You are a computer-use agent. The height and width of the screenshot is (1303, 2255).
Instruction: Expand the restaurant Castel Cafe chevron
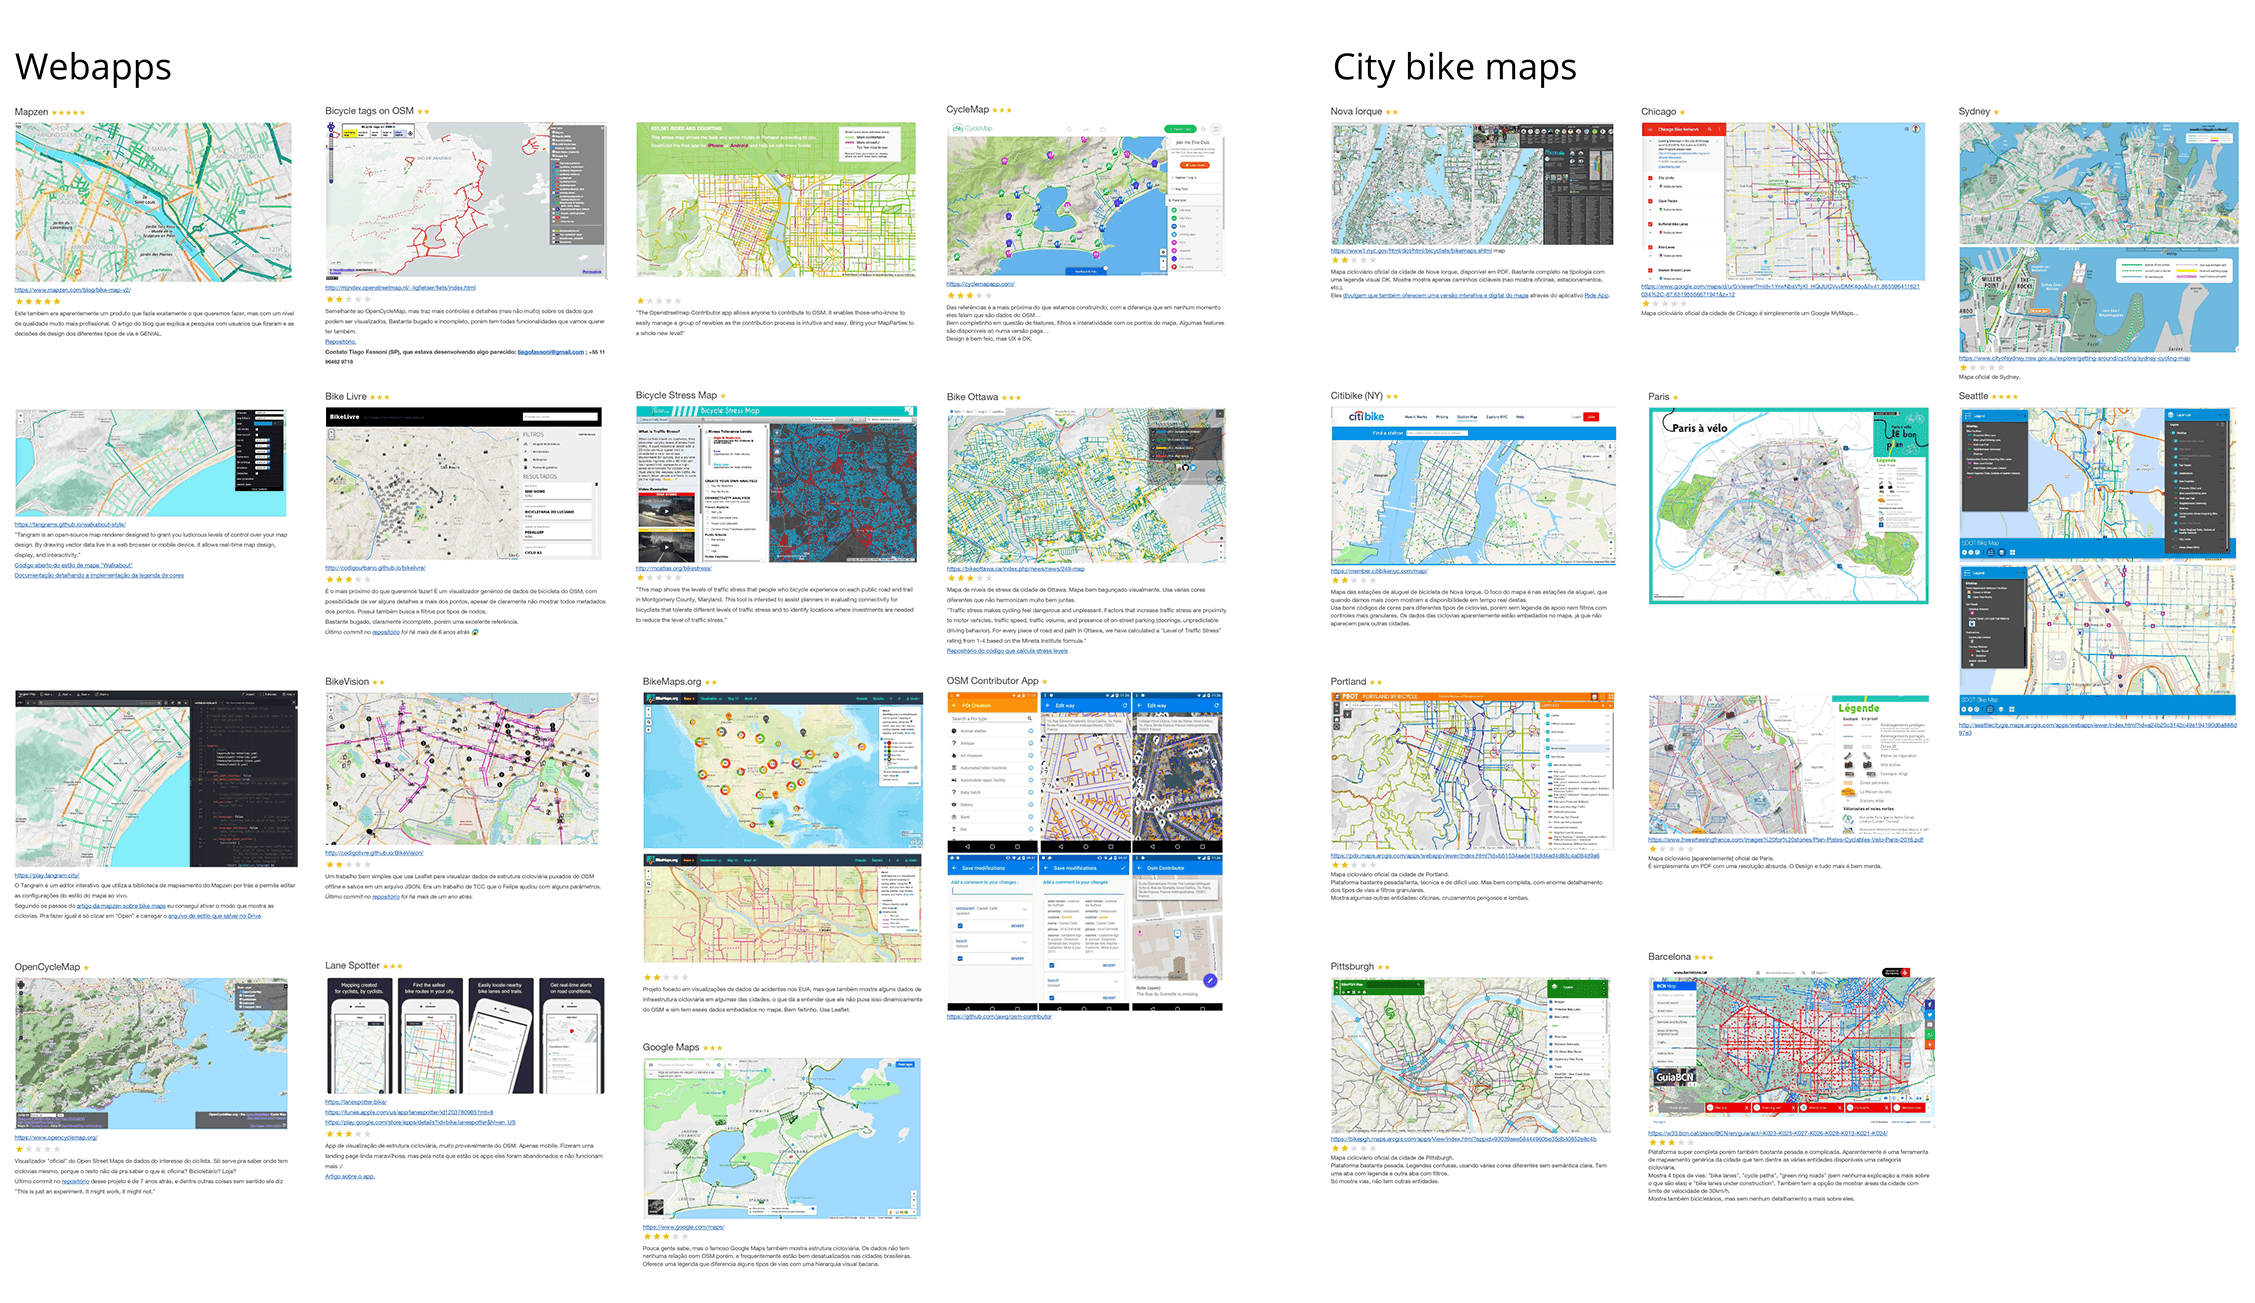pyautogui.click(x=1024, y=909)
